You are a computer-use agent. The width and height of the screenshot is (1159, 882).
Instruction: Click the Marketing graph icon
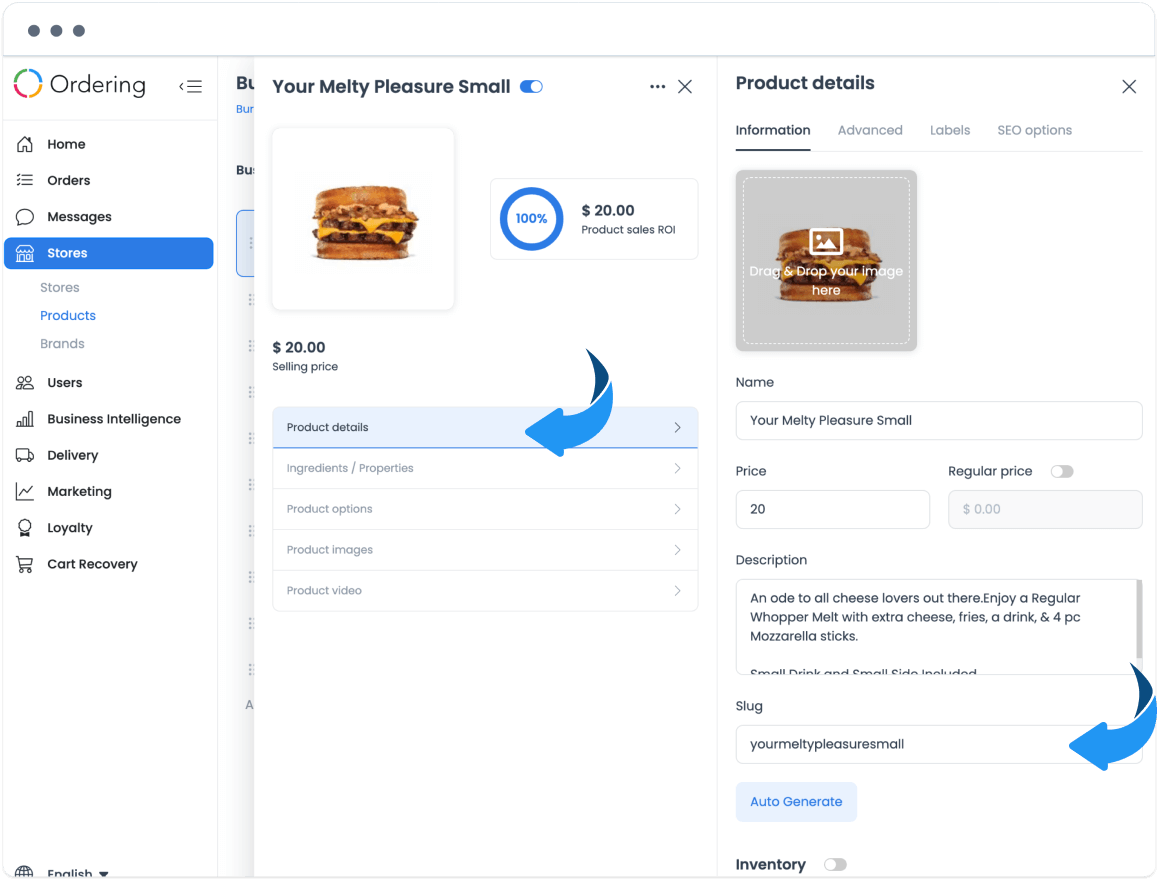pyautogui.click(x=25, y=492)
